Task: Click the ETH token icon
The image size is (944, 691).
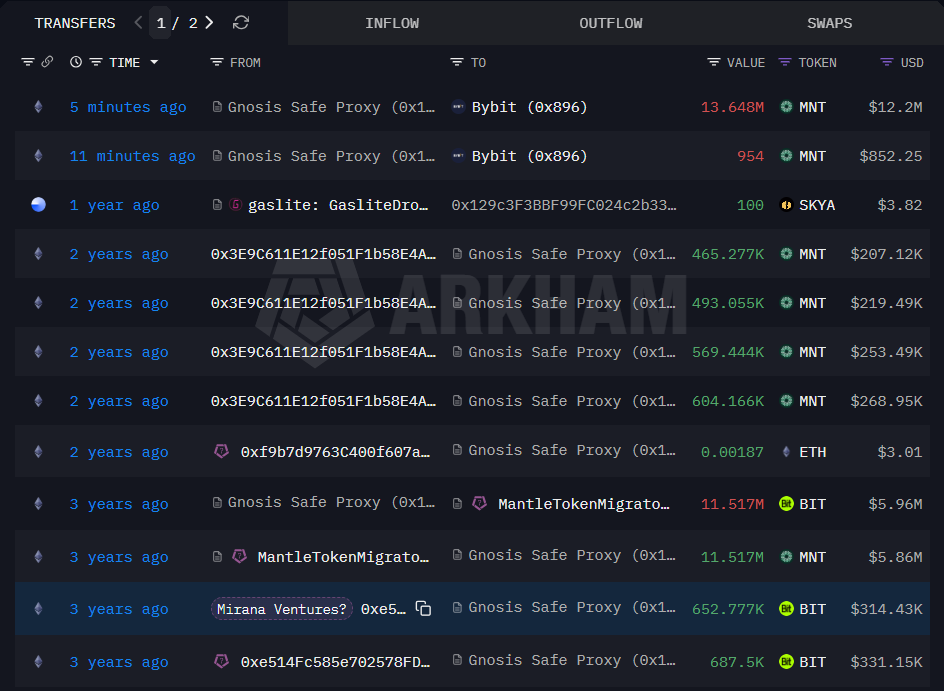Action: (x=786, y=452)
